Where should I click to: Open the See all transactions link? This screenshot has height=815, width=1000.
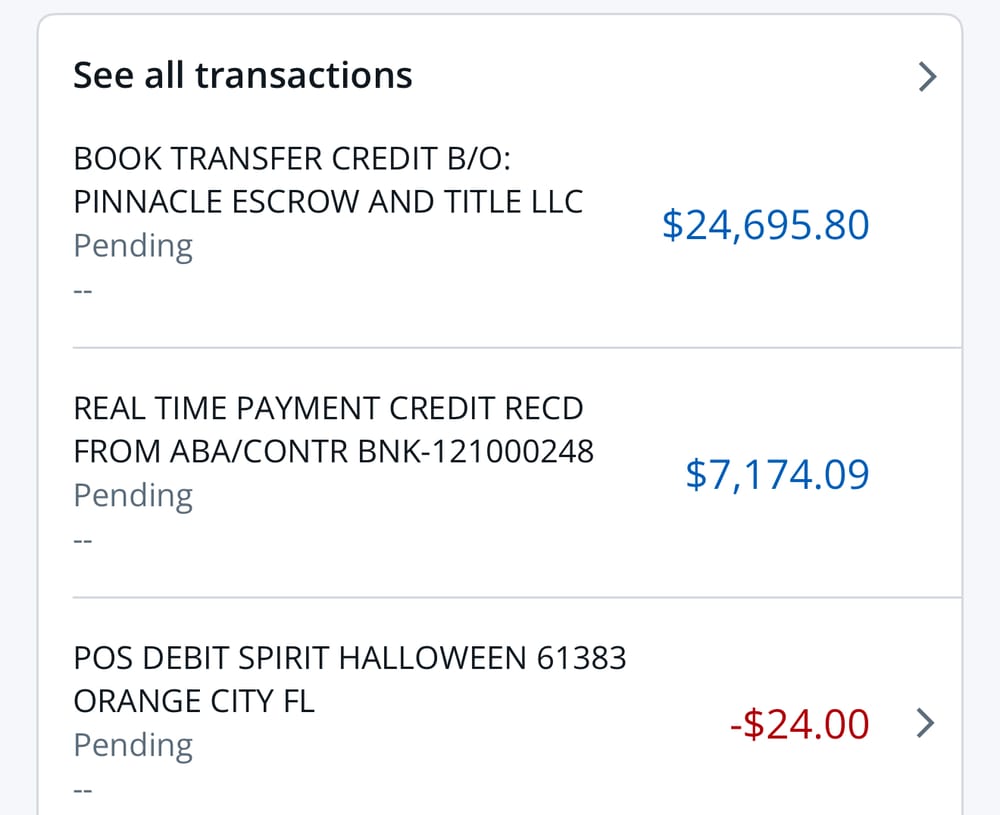coord(243,75)
